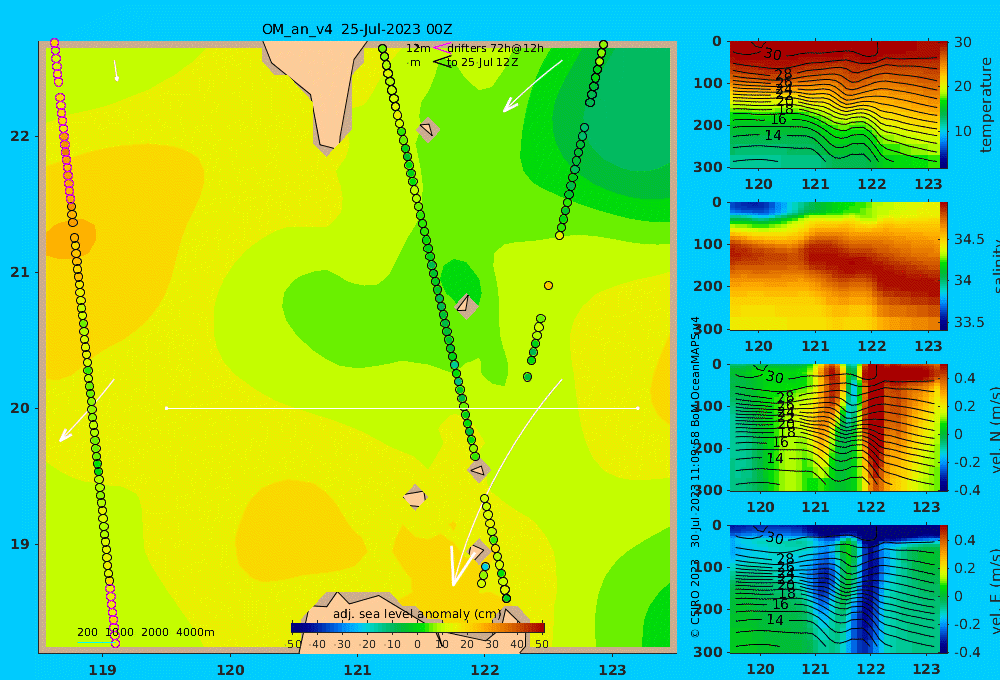
Task: Click the depth contour legend "200 1000 2000 4000m"
Action: click(x=145, y=632)
